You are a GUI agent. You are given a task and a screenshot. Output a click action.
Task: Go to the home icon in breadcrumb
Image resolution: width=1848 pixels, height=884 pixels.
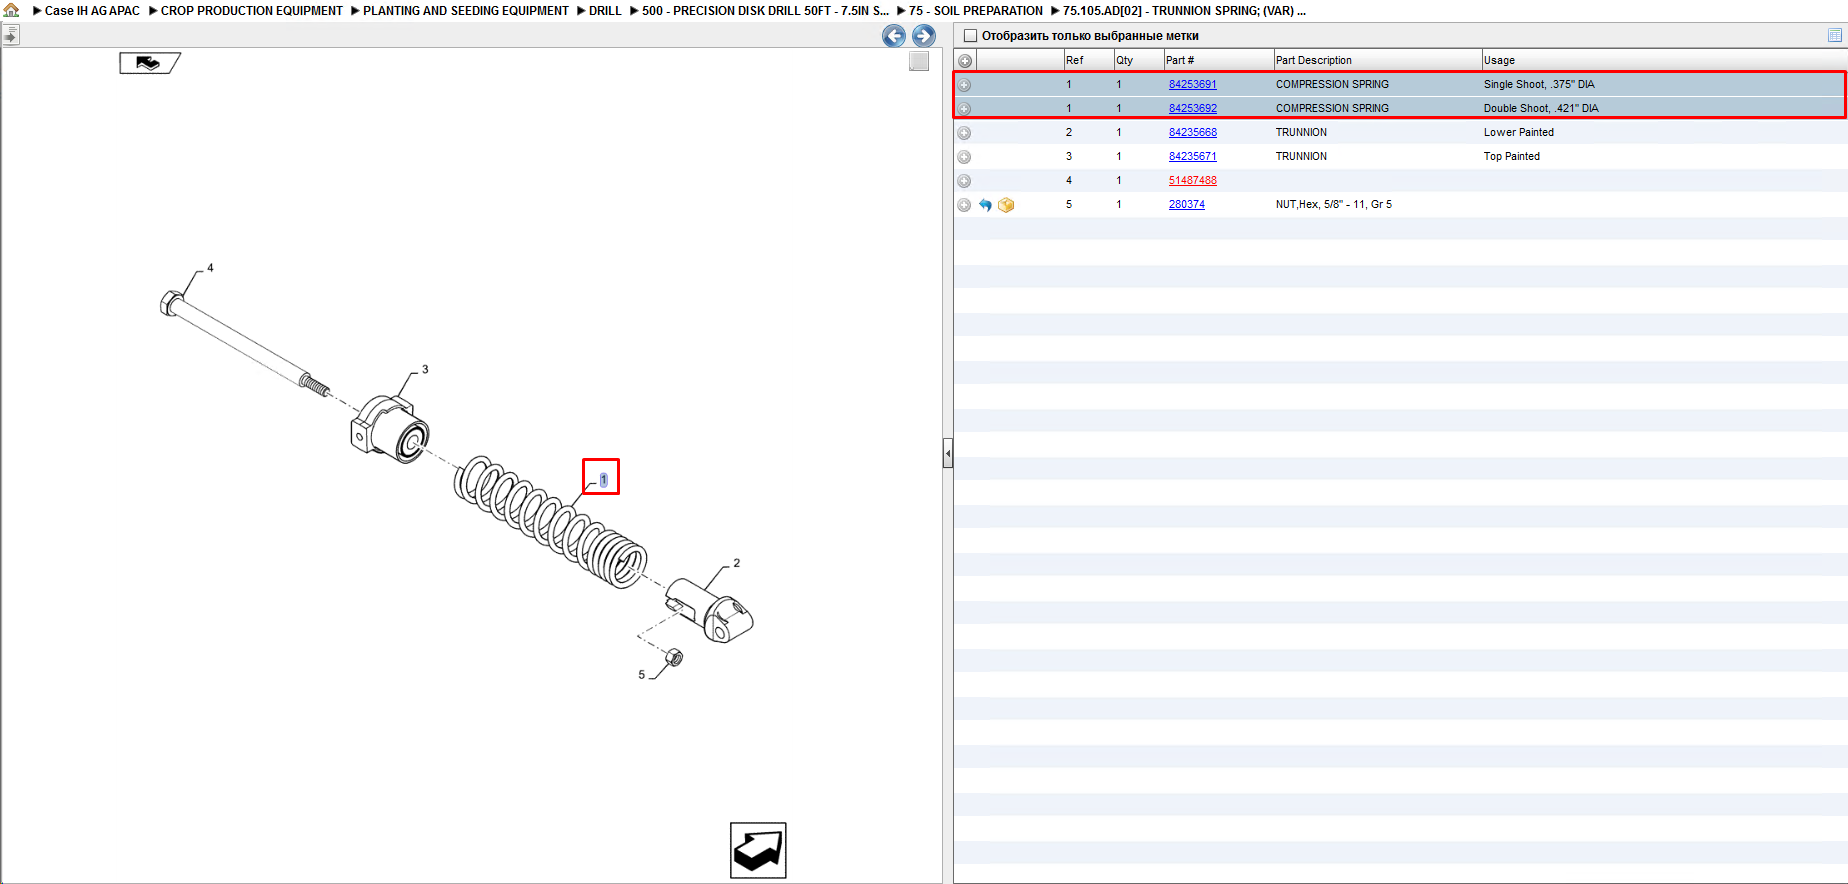point(12,10)
